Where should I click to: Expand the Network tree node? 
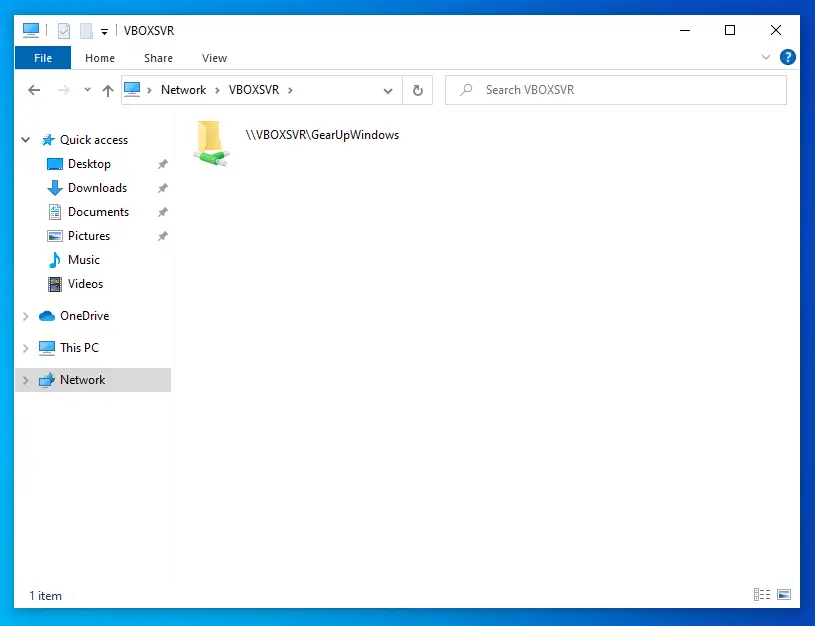[25, 381]
